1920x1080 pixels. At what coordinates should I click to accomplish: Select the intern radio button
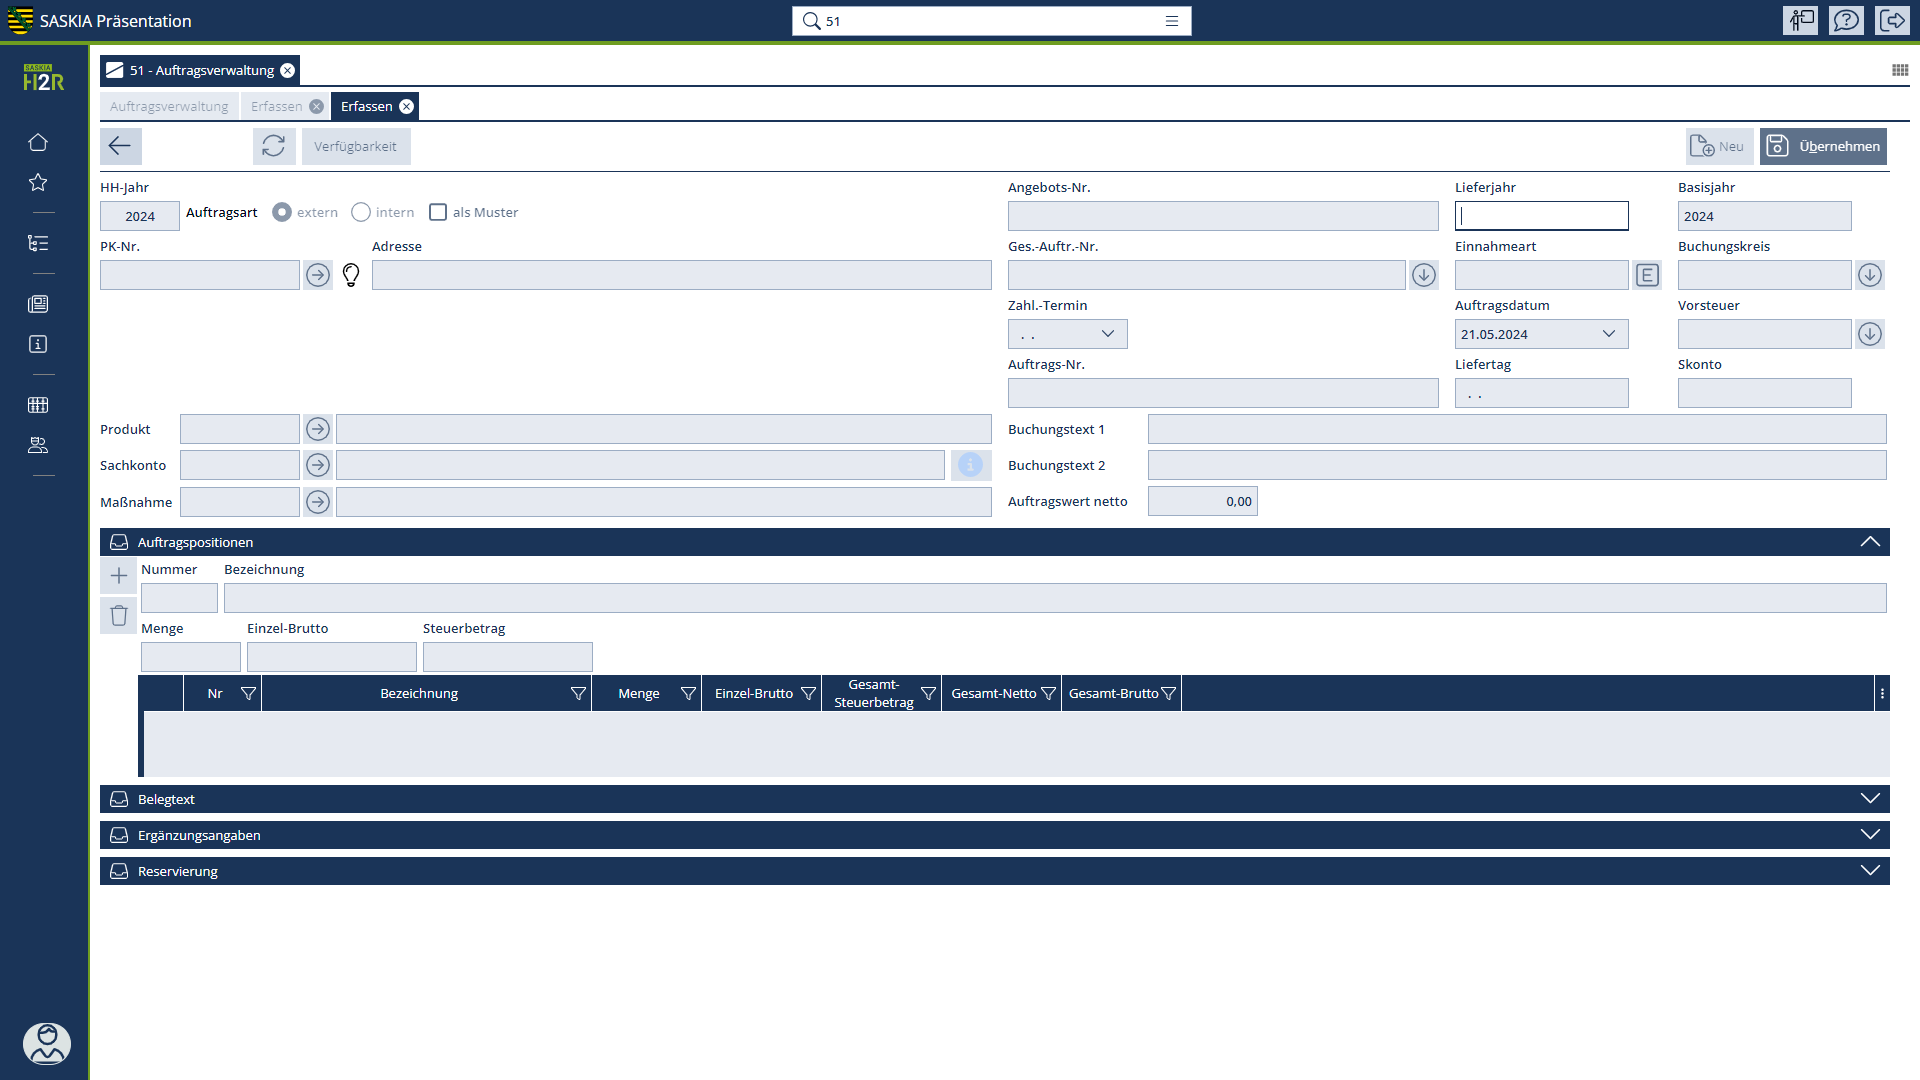361,212
